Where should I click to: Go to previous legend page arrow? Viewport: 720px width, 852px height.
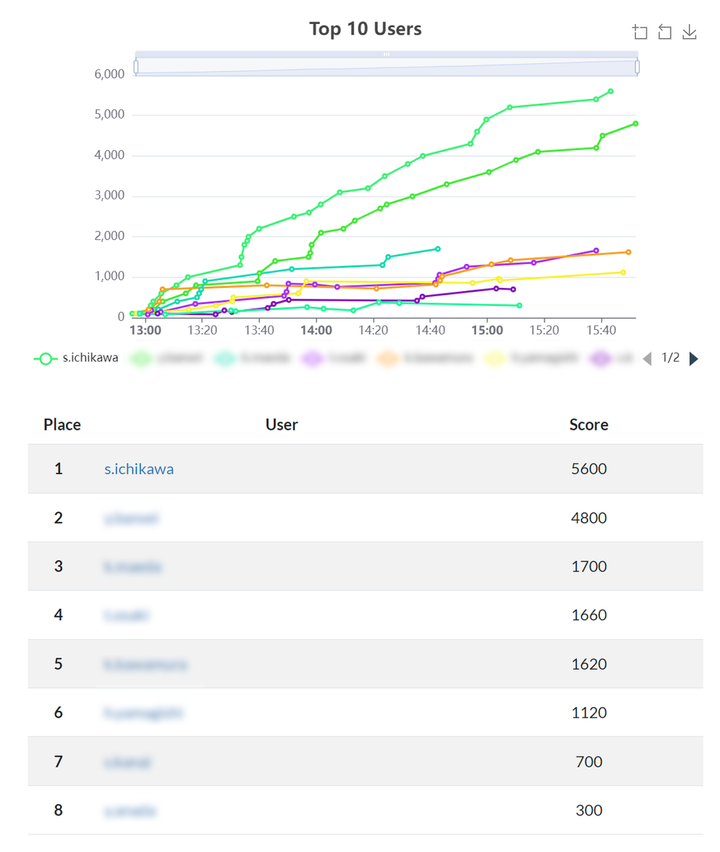click(646, 358)
